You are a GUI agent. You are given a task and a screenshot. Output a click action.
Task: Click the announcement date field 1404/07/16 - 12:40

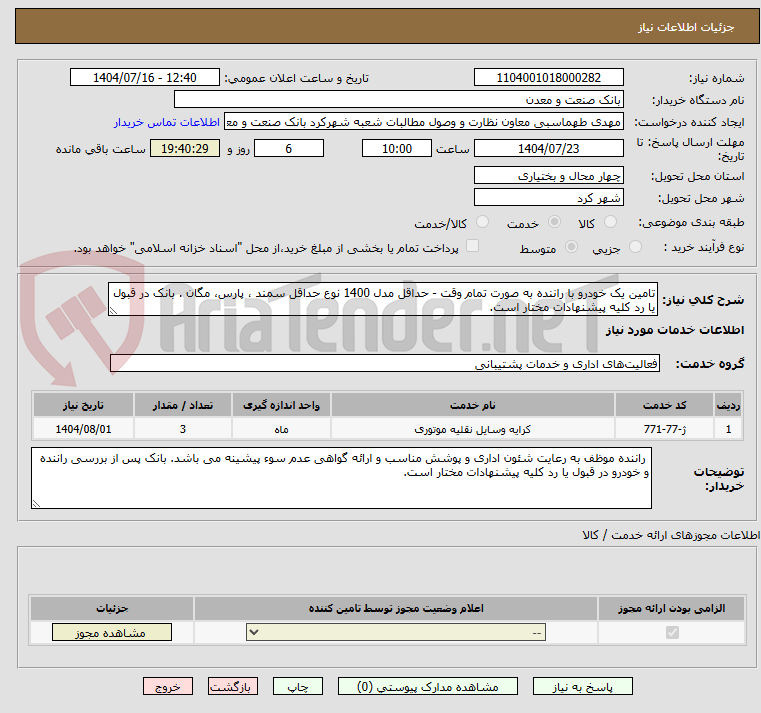click(145, 78)
